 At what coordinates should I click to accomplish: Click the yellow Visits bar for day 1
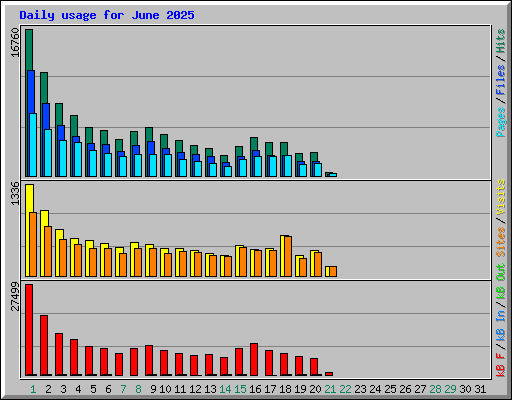pos(29,198)
